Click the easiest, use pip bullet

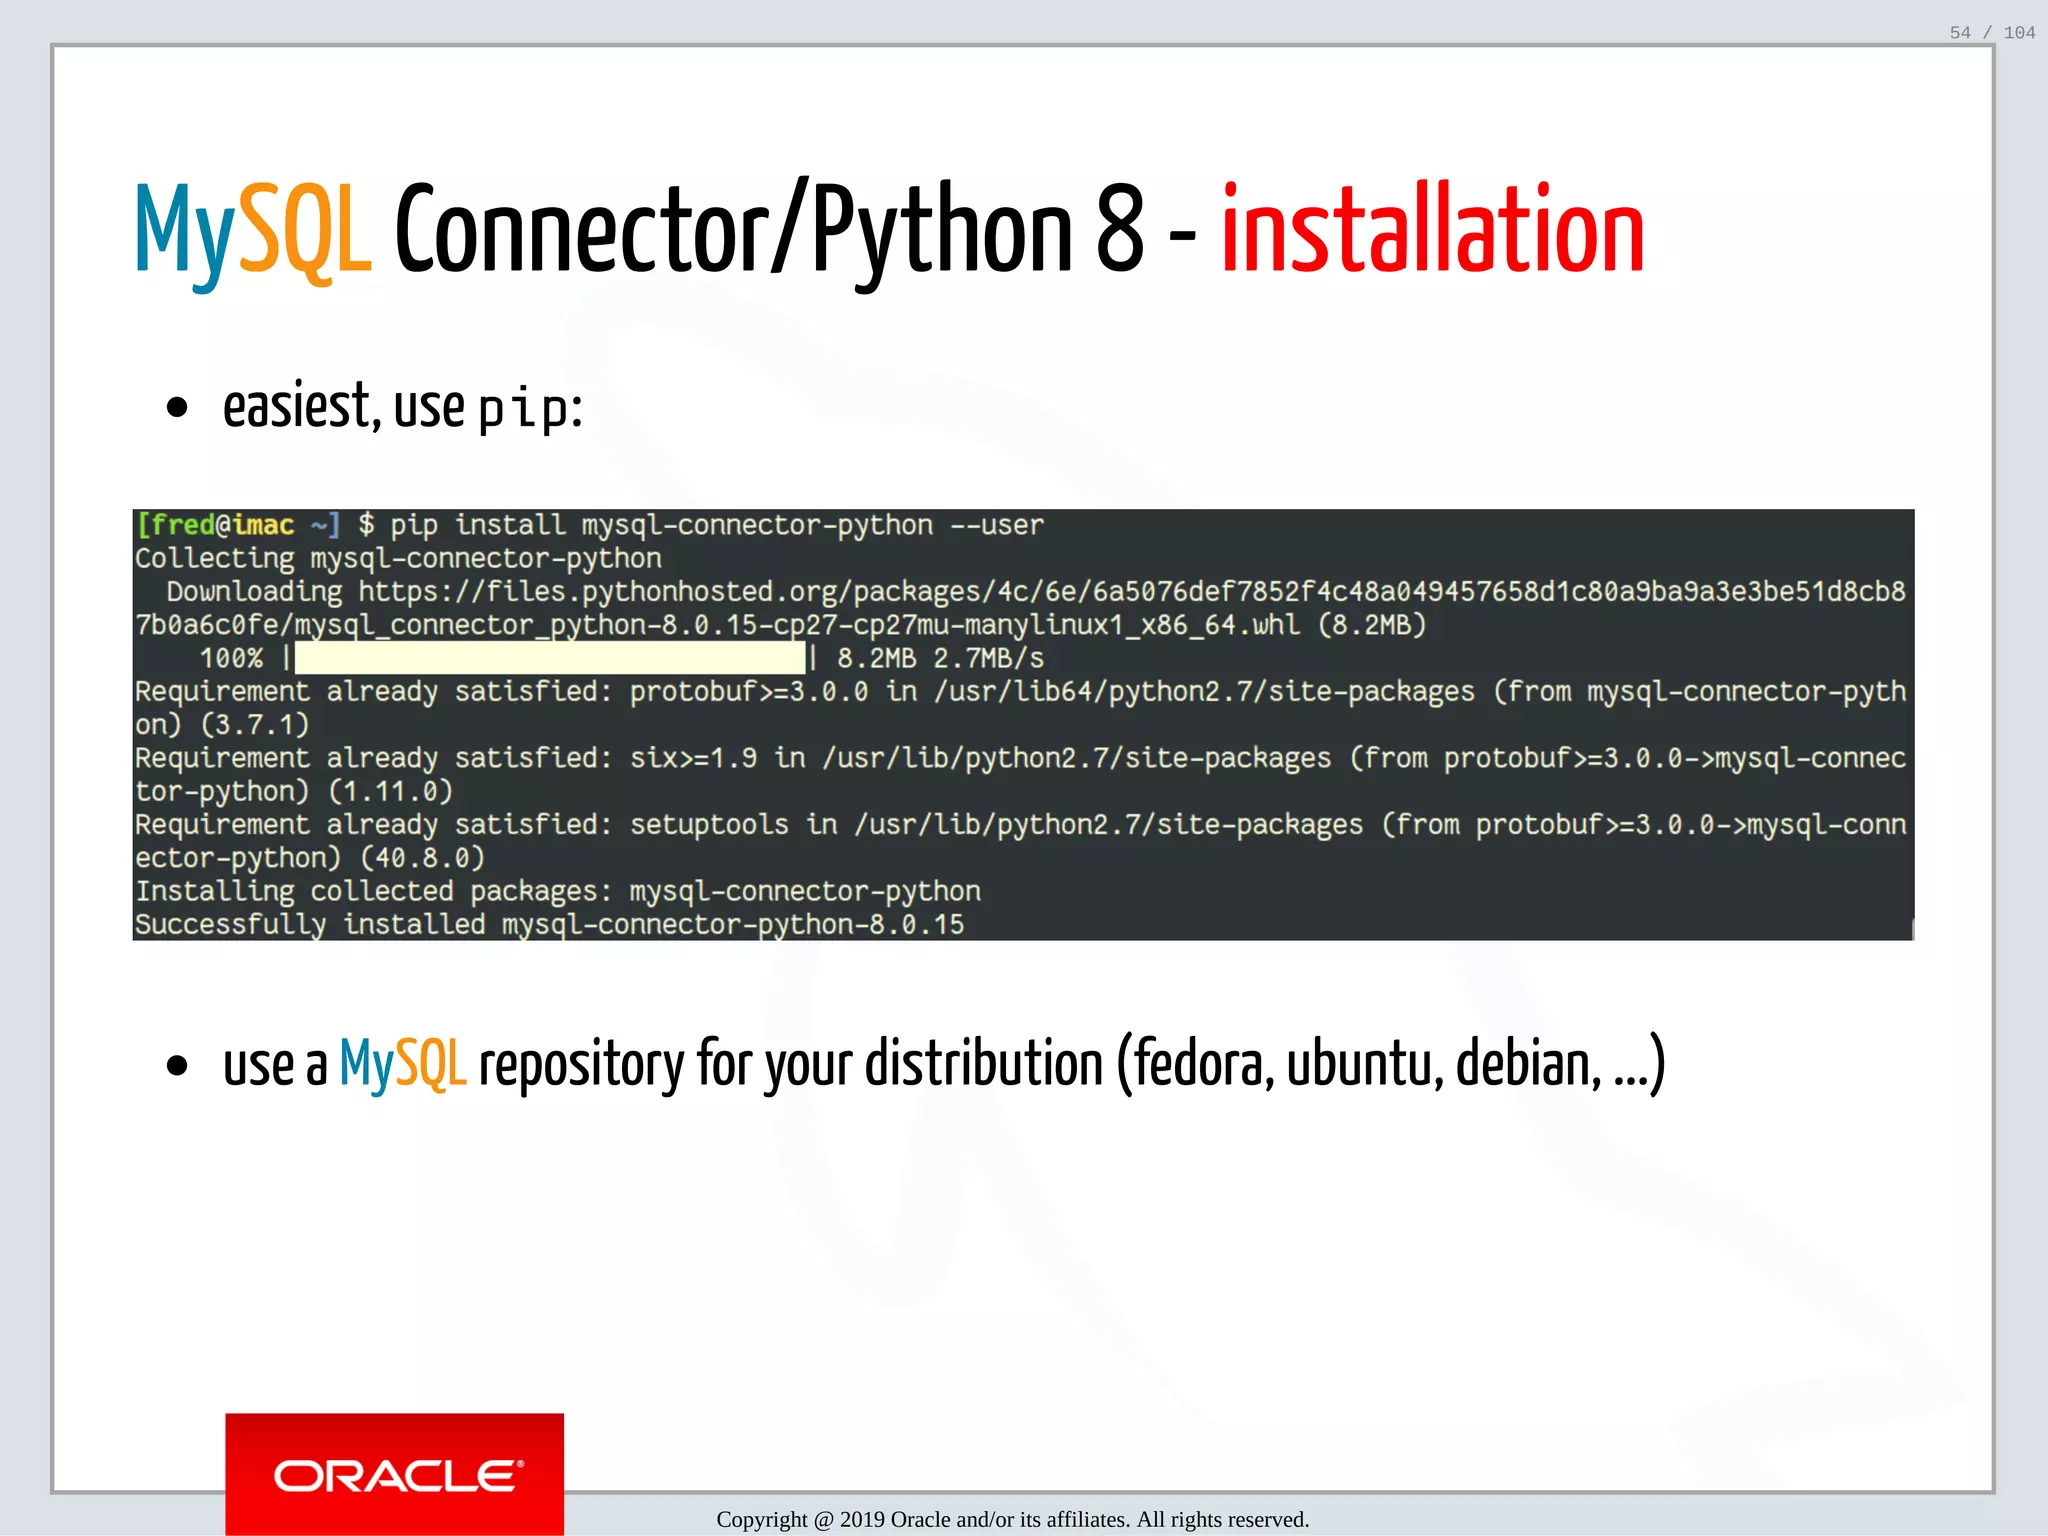pos(402,408)
